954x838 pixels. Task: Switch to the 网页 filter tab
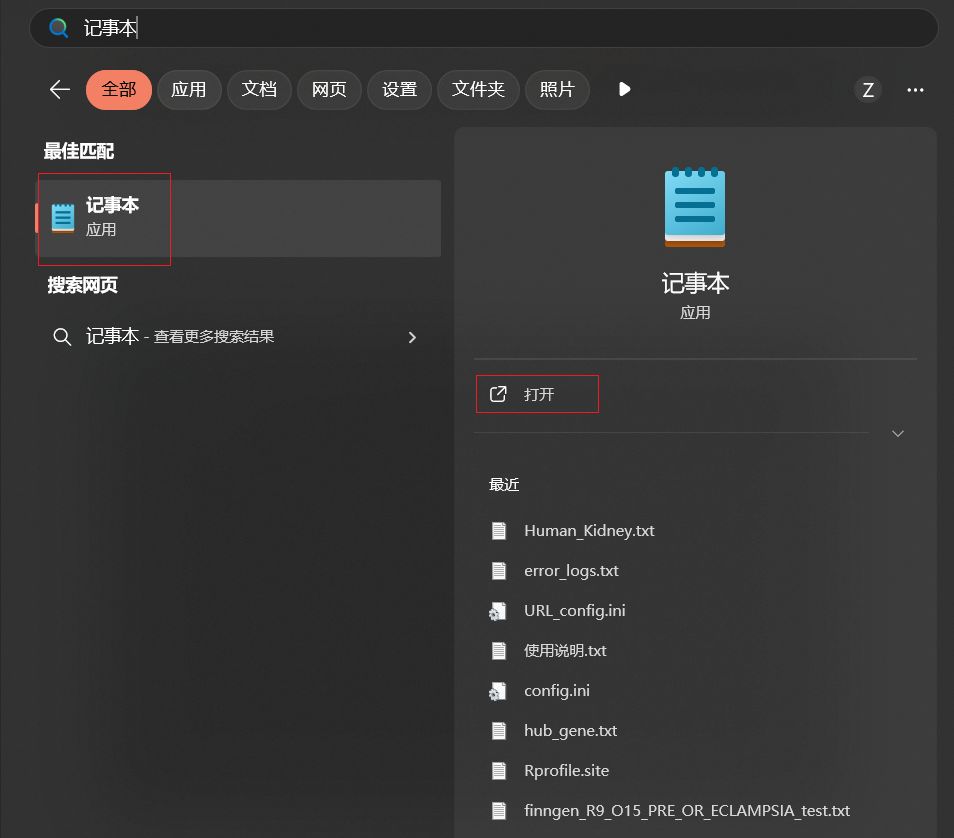coord(329,89)
